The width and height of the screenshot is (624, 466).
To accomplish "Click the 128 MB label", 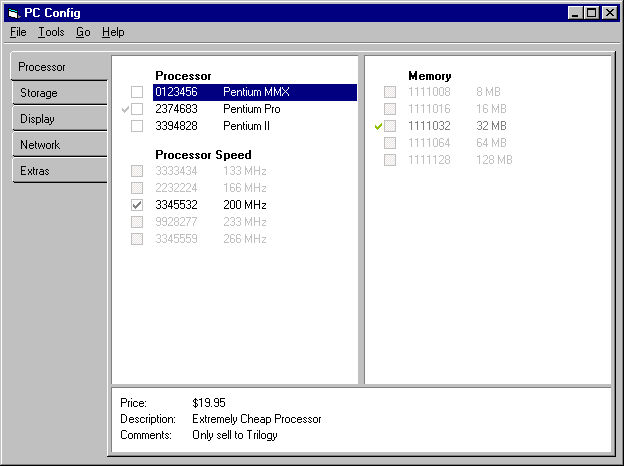I will coord(494,160).
